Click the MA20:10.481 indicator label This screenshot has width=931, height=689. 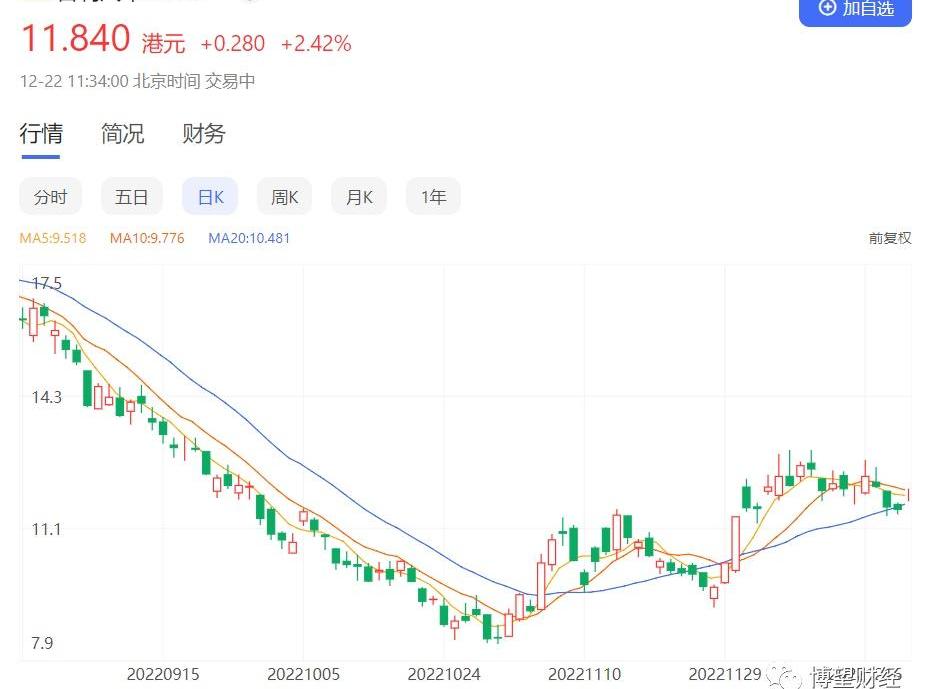pos(249,238)
